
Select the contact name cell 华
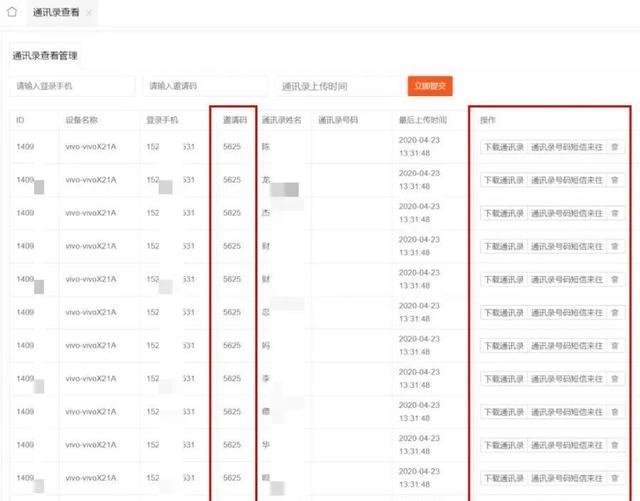tap(266, 445)
